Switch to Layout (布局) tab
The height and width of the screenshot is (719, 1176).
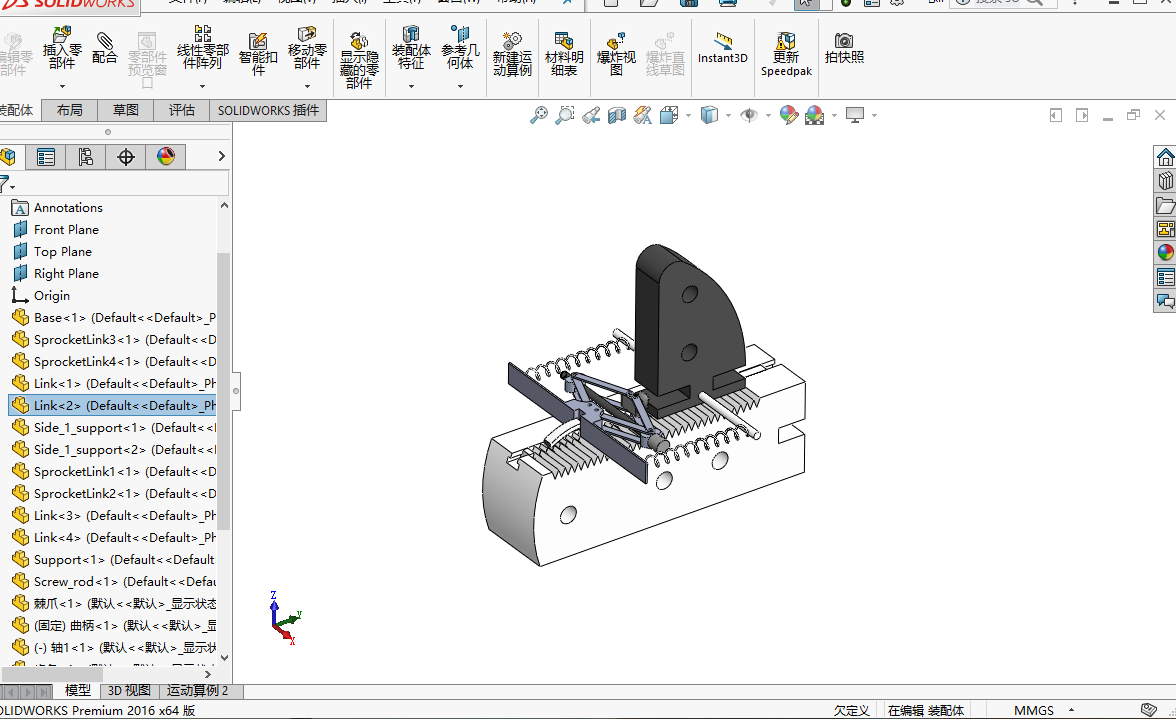click(70, 110)
